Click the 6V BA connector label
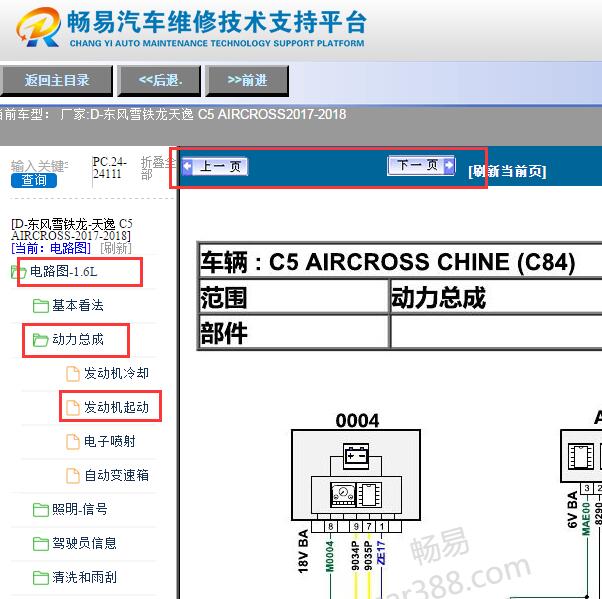Screen dimensions: 602x599 572,509
